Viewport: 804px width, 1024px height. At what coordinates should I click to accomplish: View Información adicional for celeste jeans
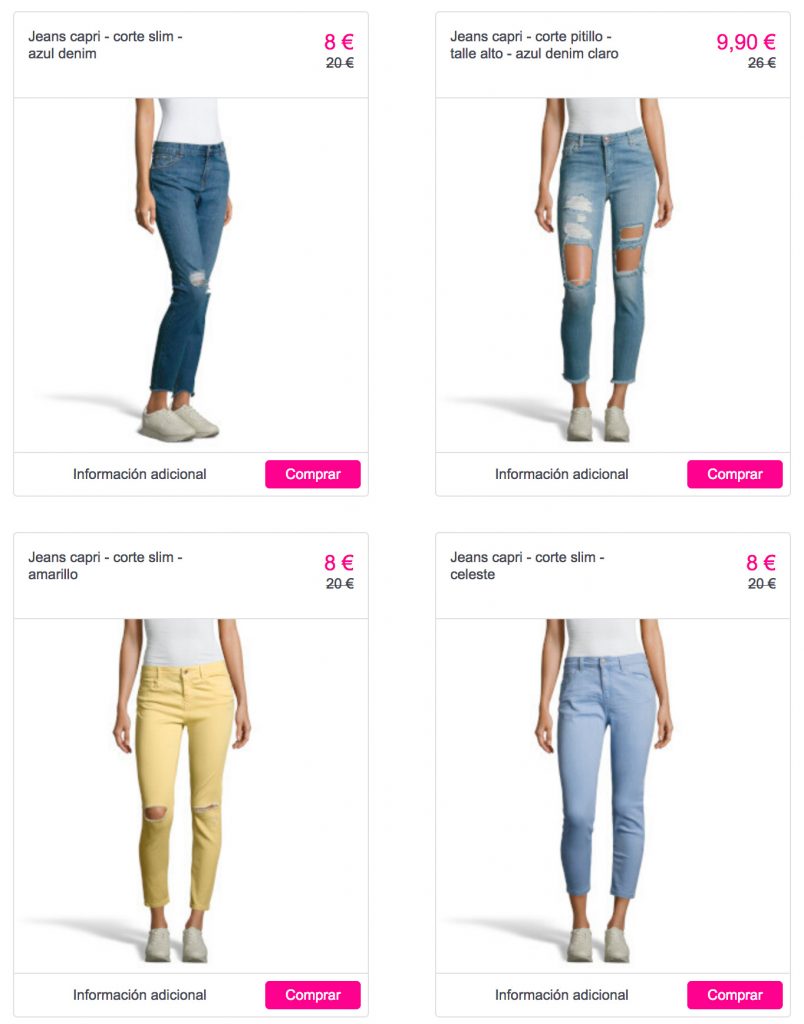(562, 995)
